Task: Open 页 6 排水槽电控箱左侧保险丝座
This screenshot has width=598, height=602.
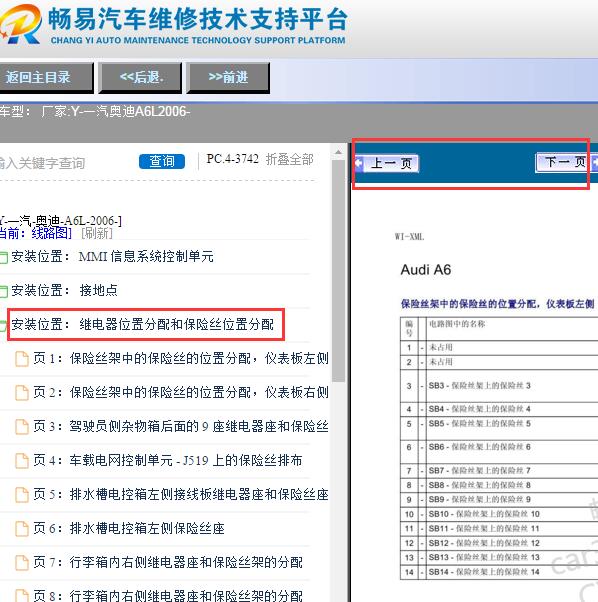Action: tap(129, 528)
